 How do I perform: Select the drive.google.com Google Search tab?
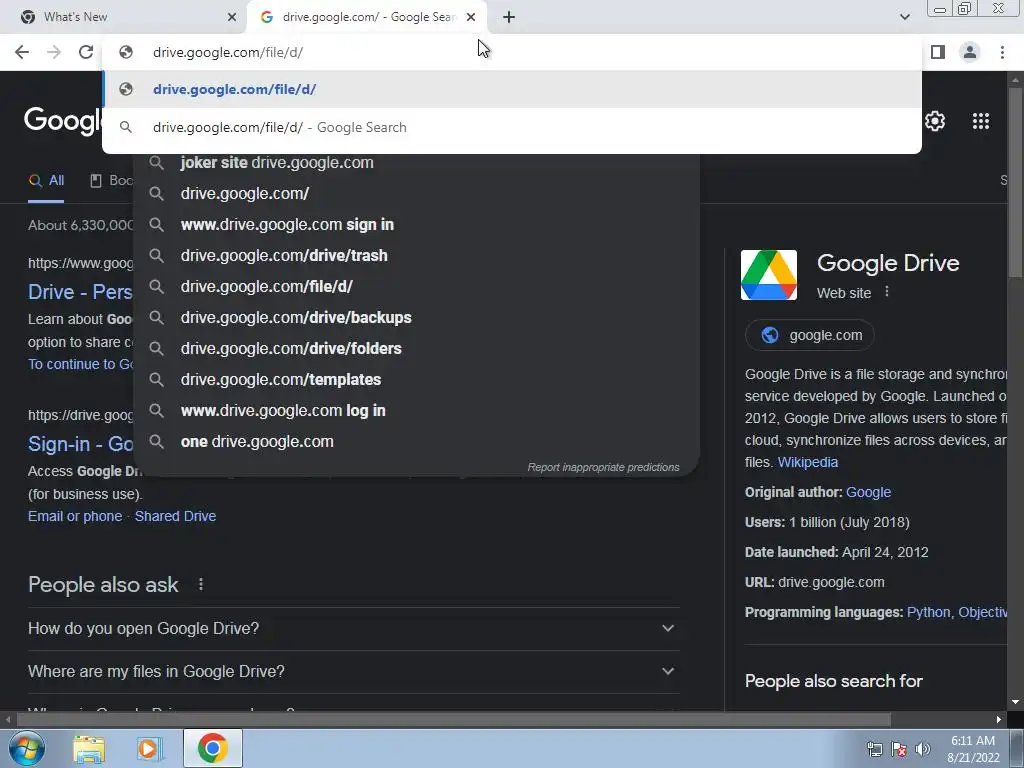[x=368, y=17]
